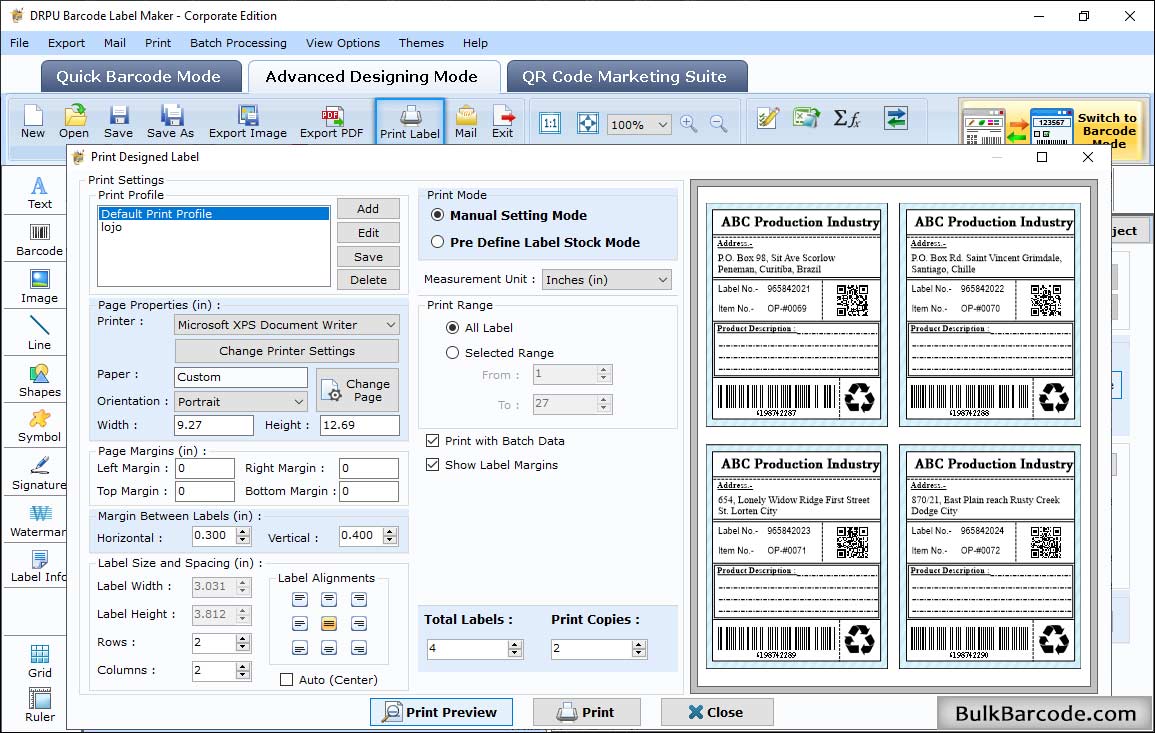
Task: Click the New document toolbar icon
Action: (32, 121)
